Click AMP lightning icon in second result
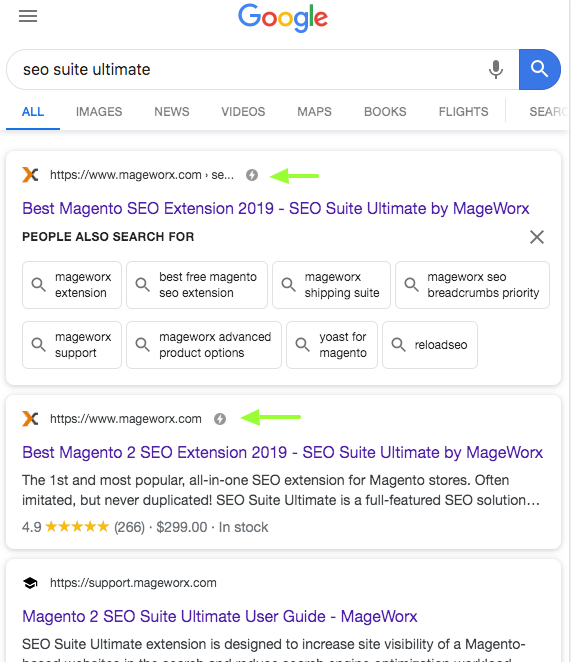 220,419
